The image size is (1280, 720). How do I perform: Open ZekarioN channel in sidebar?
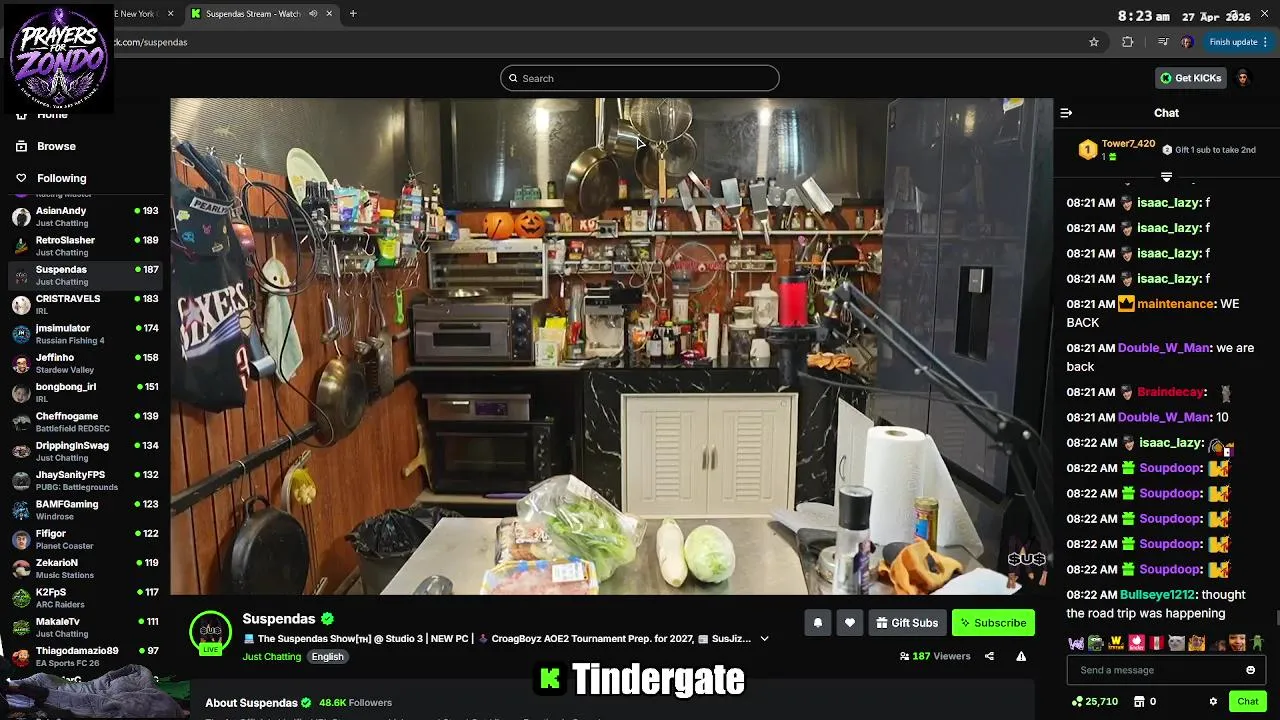[x=84, y=568]
